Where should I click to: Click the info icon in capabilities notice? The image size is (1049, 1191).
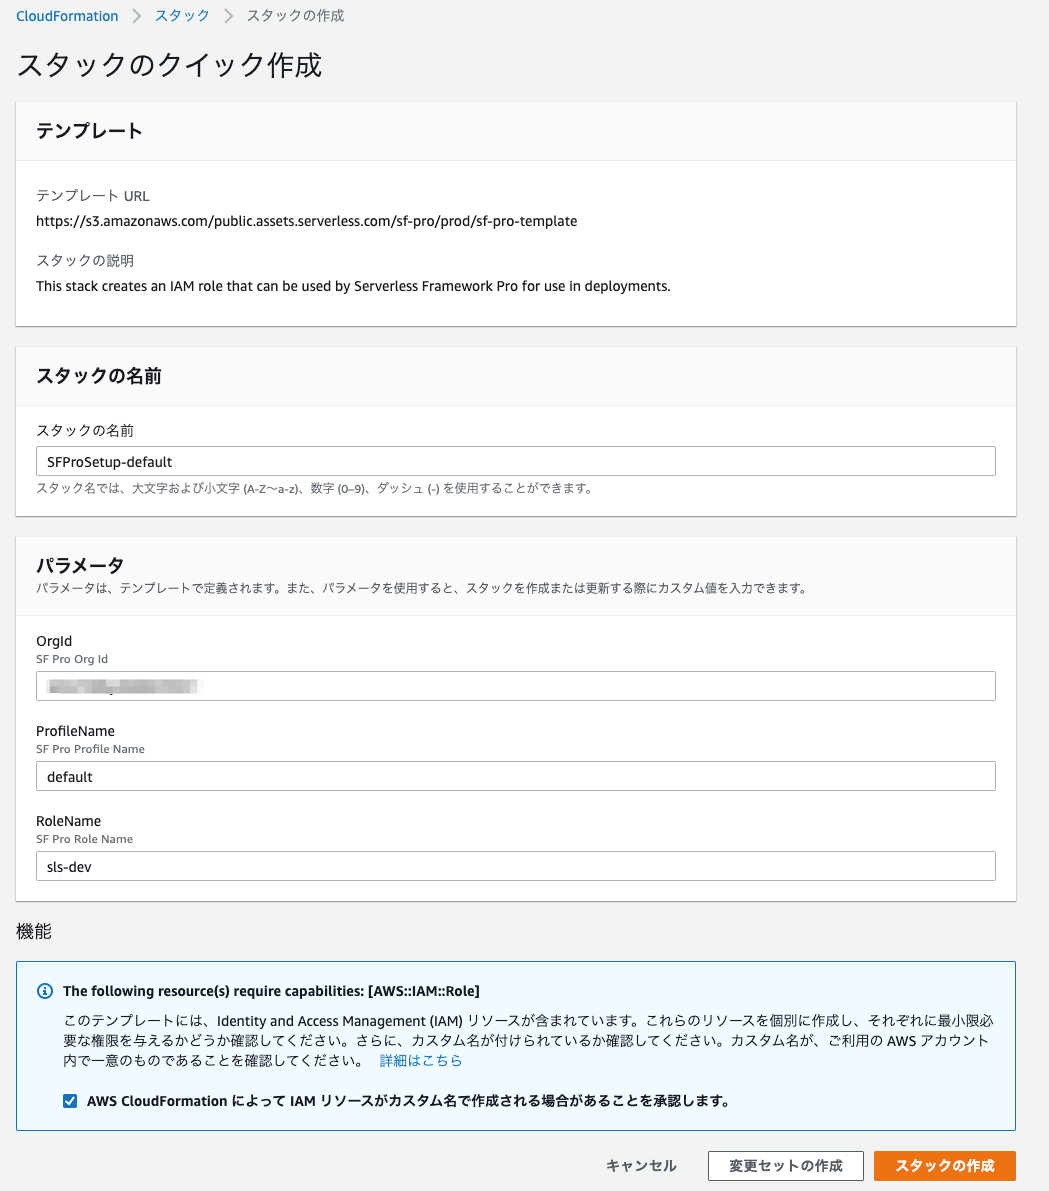tap(45, 990)
